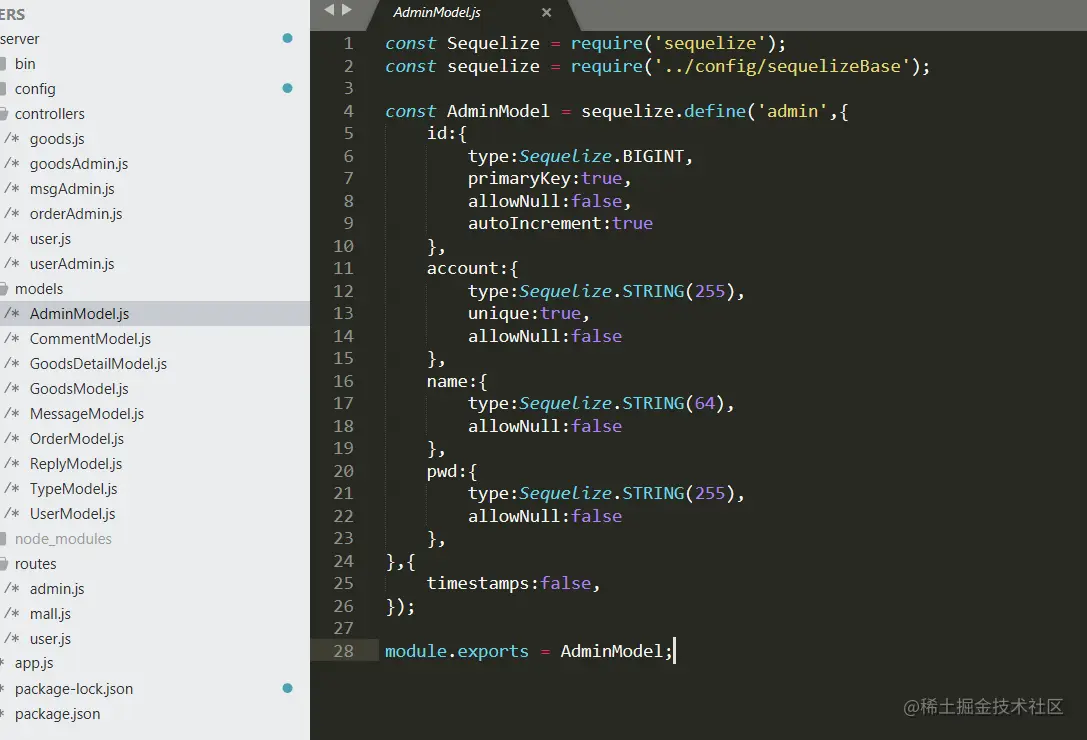Click 'name:{' on line 16

pos(457,381)
